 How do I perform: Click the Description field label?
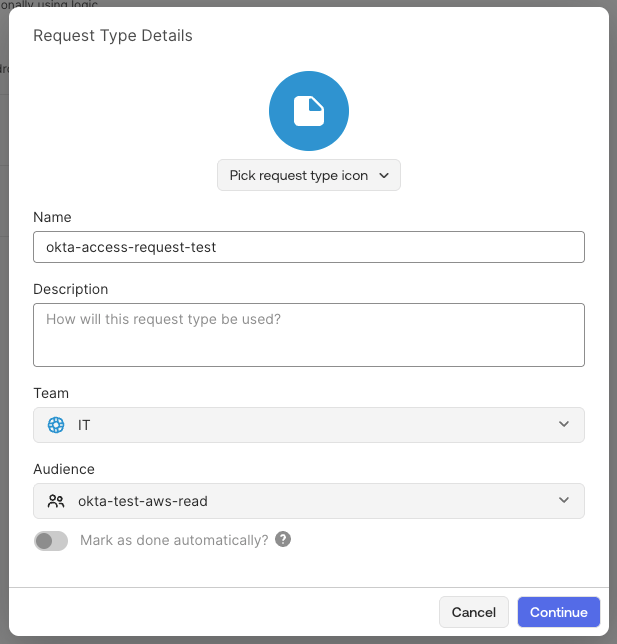tap(70, 289)
